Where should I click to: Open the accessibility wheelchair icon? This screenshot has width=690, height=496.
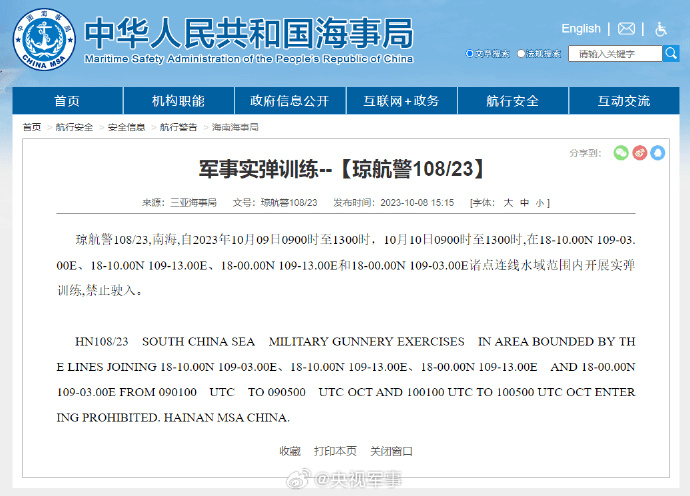(661, 29)
